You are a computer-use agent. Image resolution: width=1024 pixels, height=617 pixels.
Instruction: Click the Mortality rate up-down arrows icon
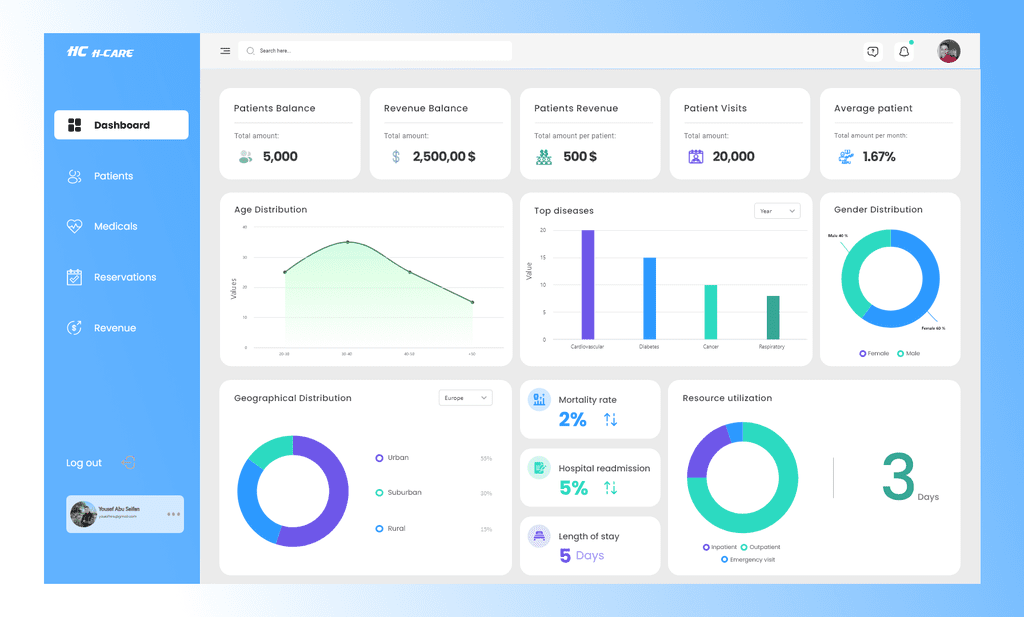click(x=611, y=420)
